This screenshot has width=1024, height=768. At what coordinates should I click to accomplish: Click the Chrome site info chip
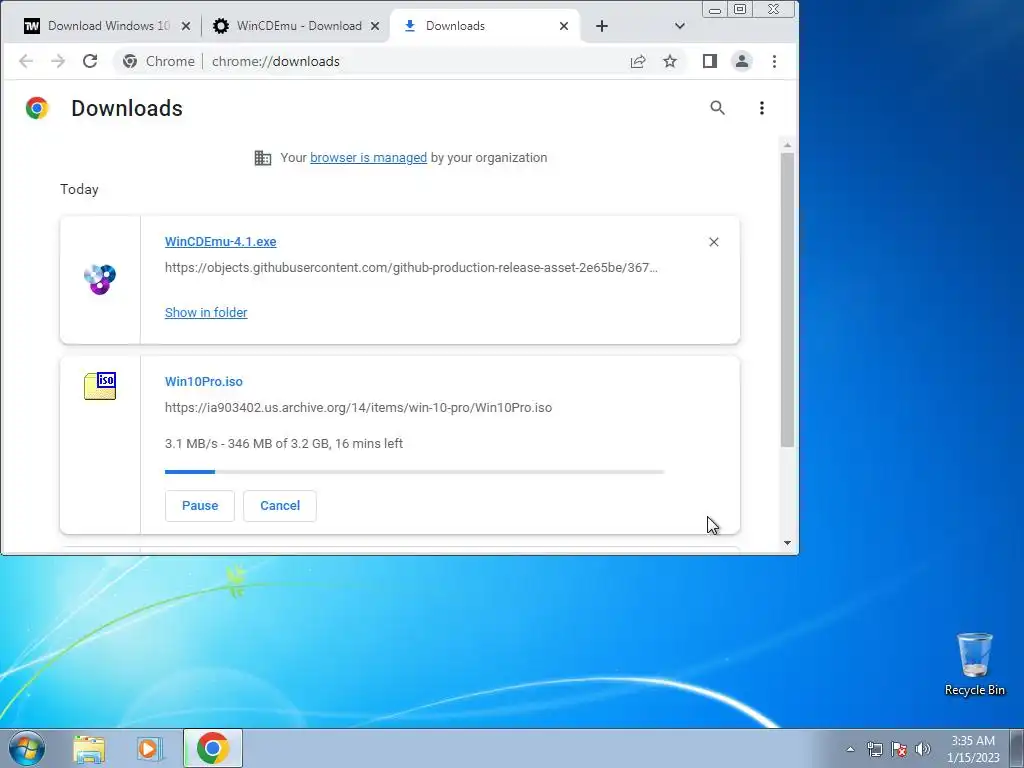tap(159, 61)
